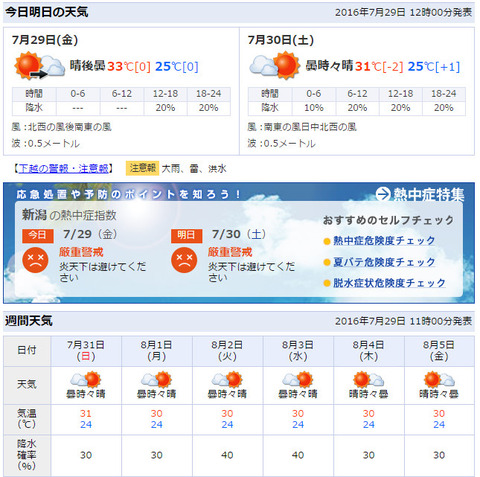
Task: Click the weather icon for 7月31日
Action: click(x=86, y=380)
